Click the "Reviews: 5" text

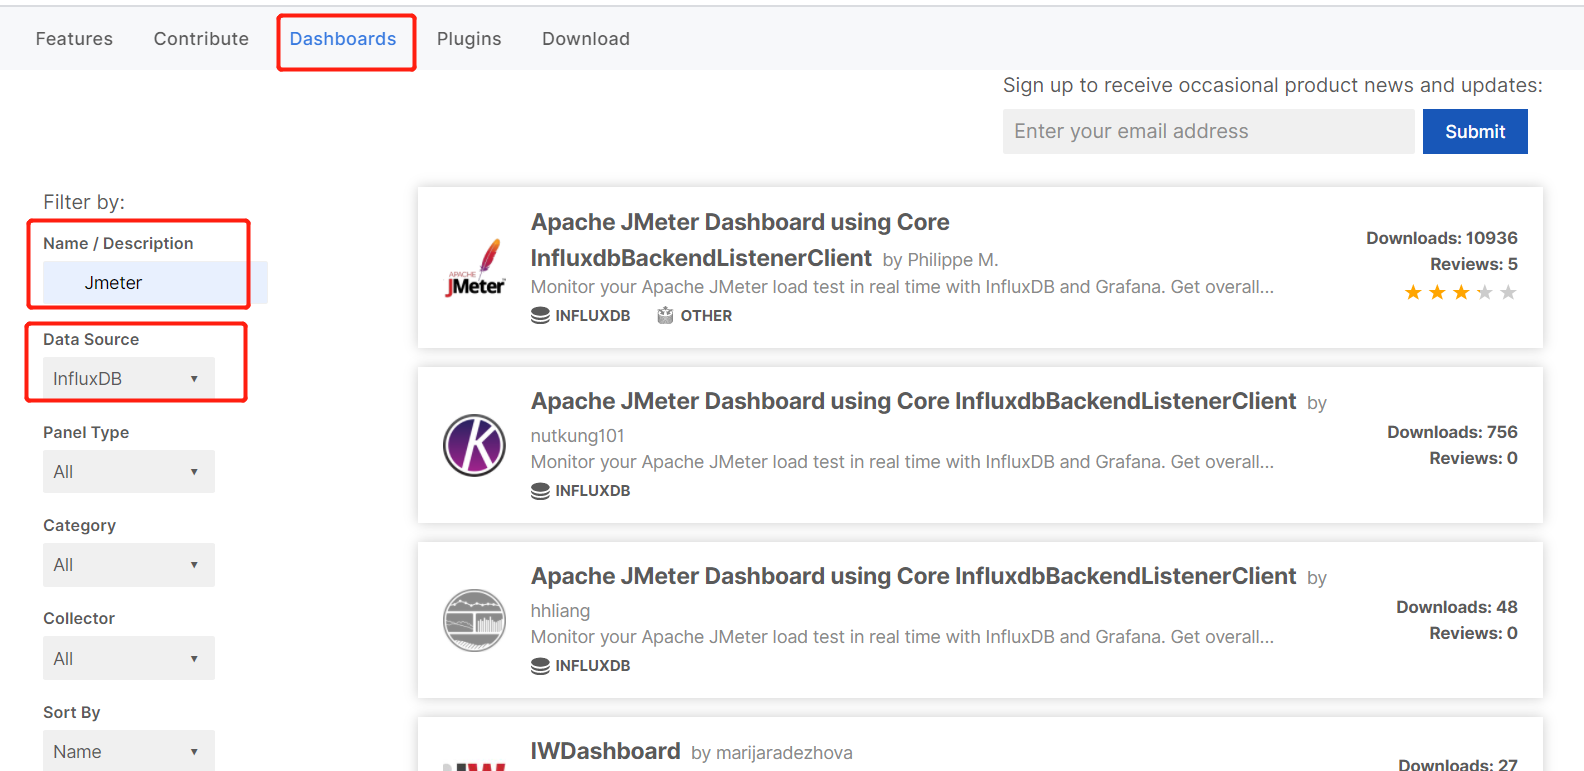[1474, 264]
